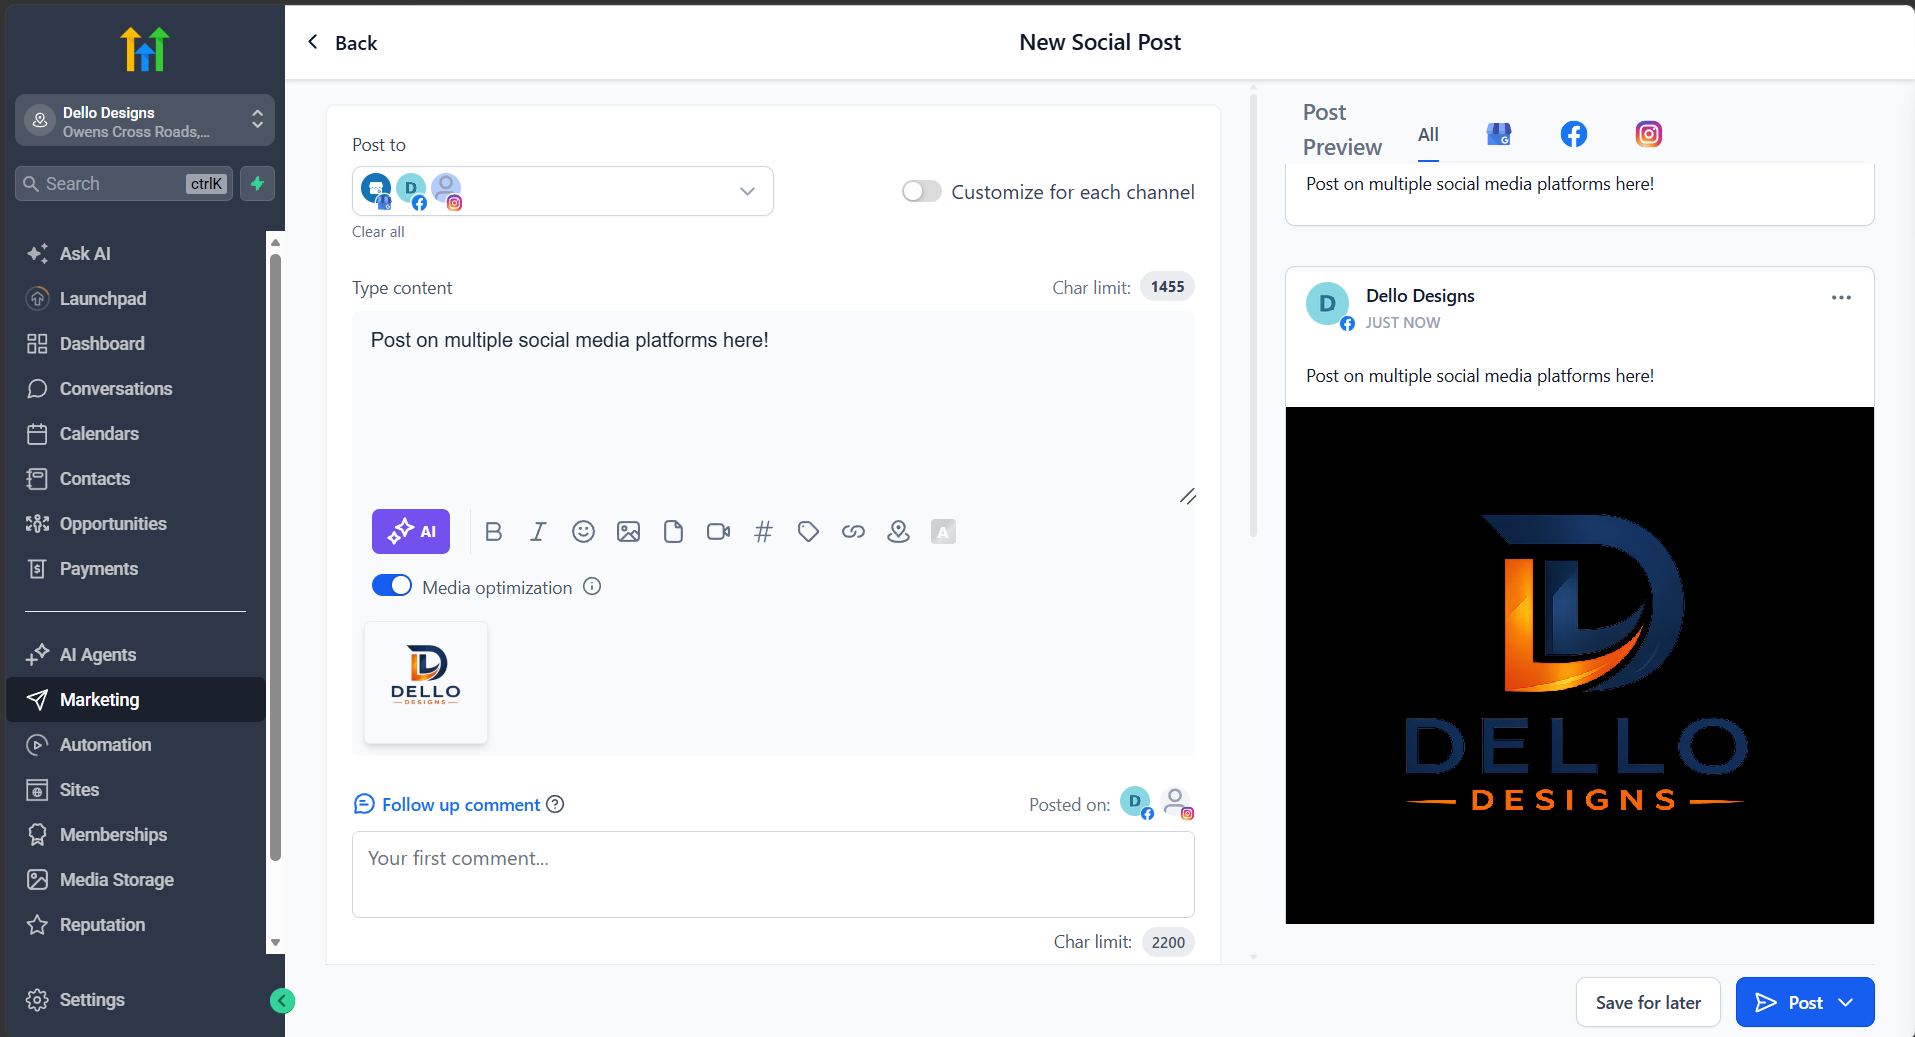Click the uploaded Dello logo thumbnail
Screen dimensions: 1915x1037
pyautogui.click(x=426, y=682)
